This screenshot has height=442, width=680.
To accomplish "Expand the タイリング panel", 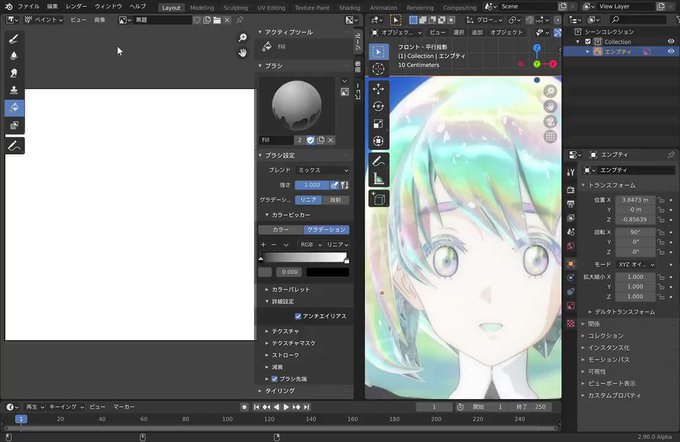I will click(279, 391).
